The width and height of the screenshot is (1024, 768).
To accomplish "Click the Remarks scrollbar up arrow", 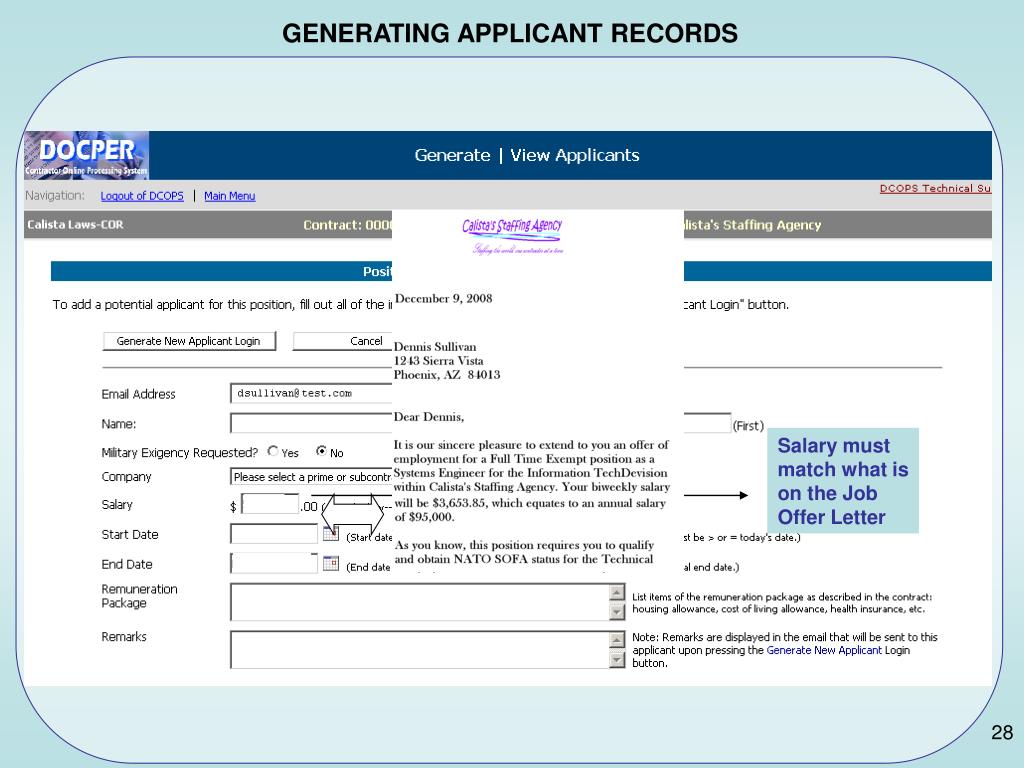I will 617,640.
